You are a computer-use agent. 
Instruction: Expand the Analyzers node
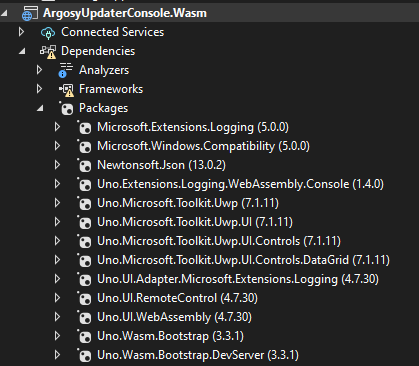[39, 70]
